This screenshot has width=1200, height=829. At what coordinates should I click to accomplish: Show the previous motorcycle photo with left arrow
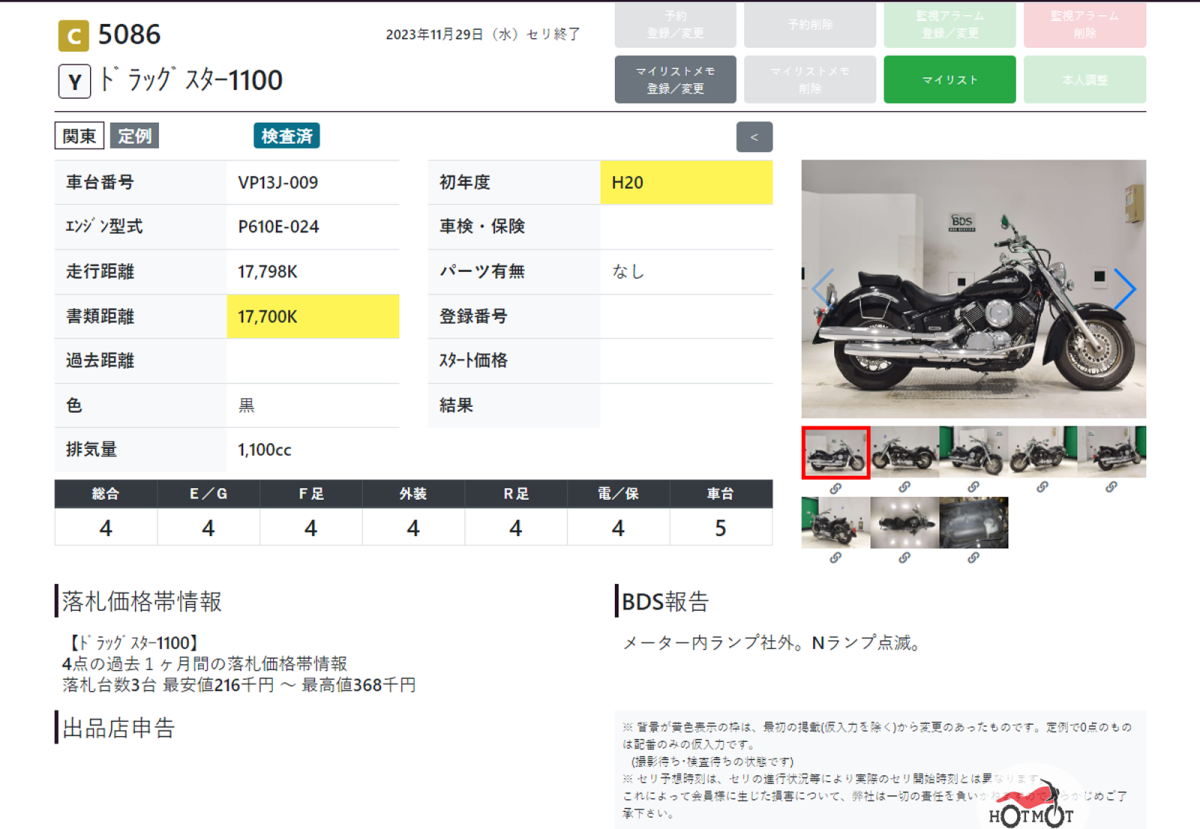pos(822,289)
